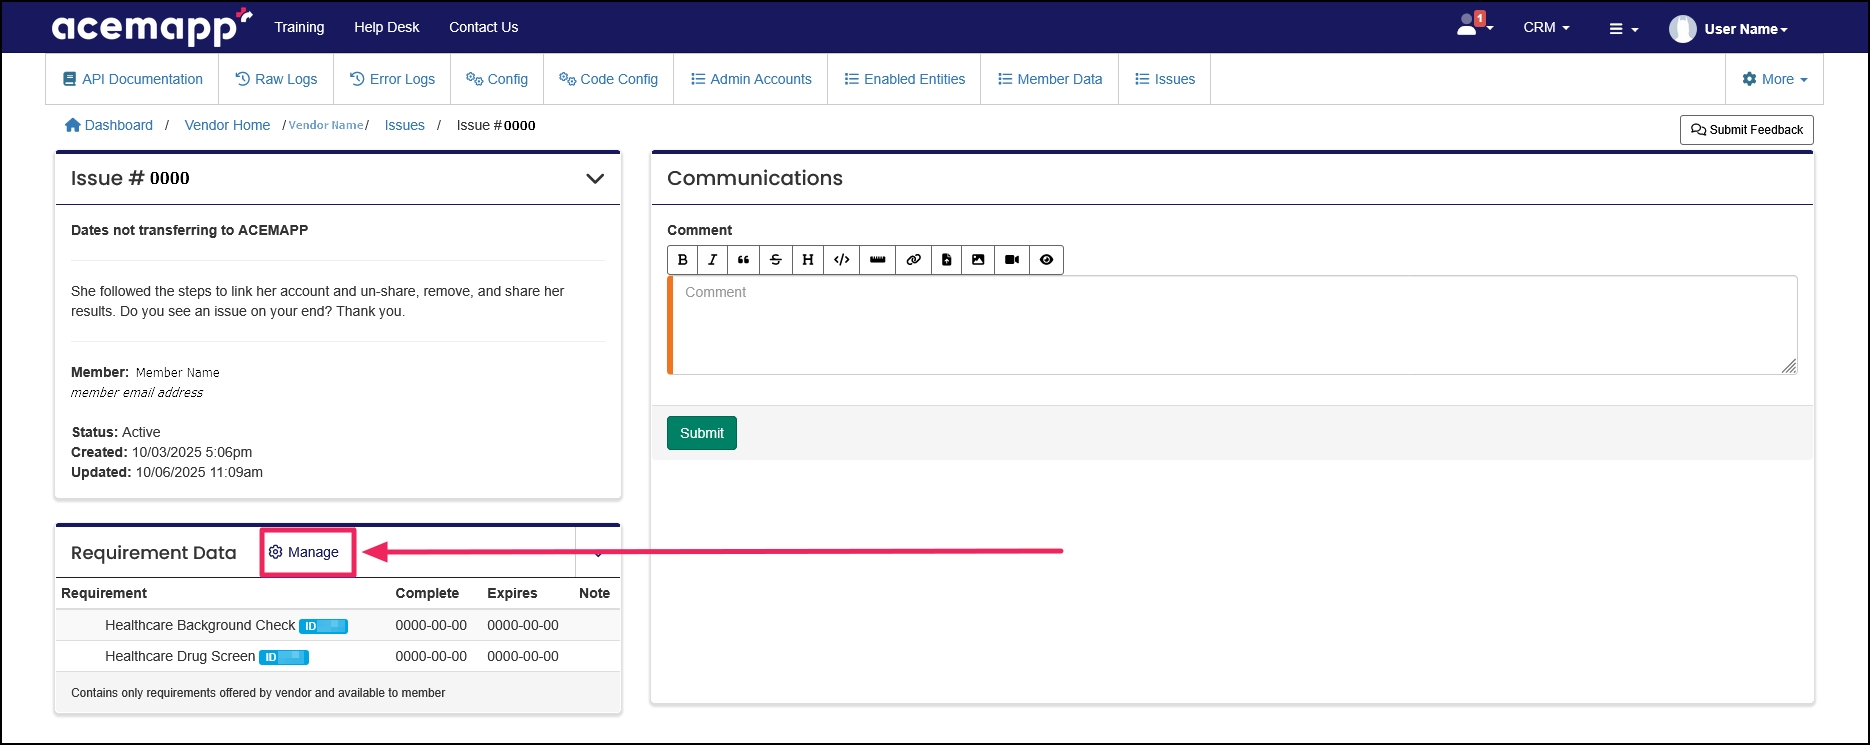The image size is (1870, 745).
Task: Click the Expires column header
Action: point(512,593)
